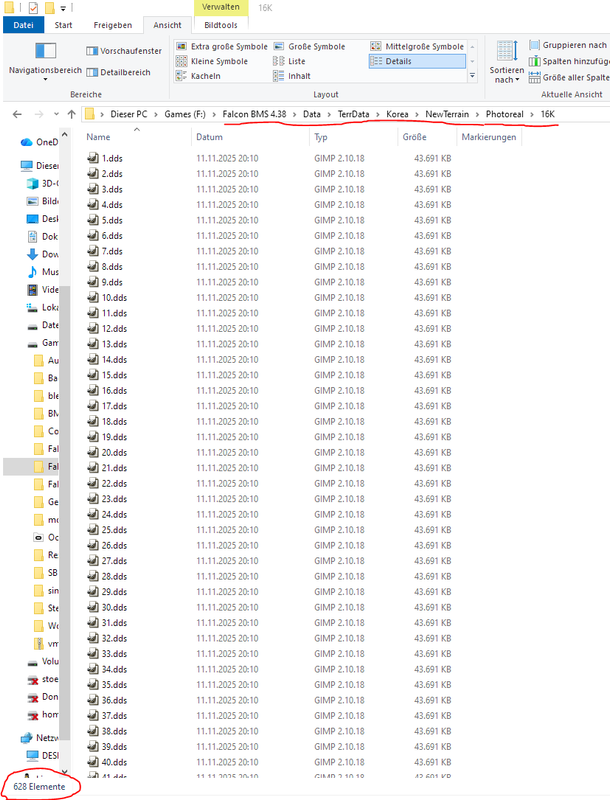Image resolution: width=610 pixels, height=800 pixels.
Task: Open Musik in the navigation pane
Action: pyautogui.click(x=43, y=272)
